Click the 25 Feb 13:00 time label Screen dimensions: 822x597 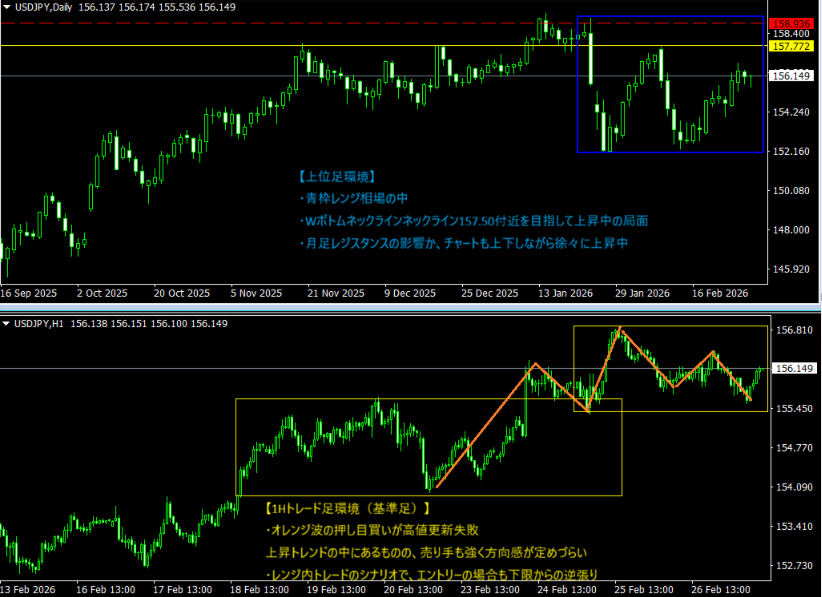pyautogui.click(x=644, y=590)
